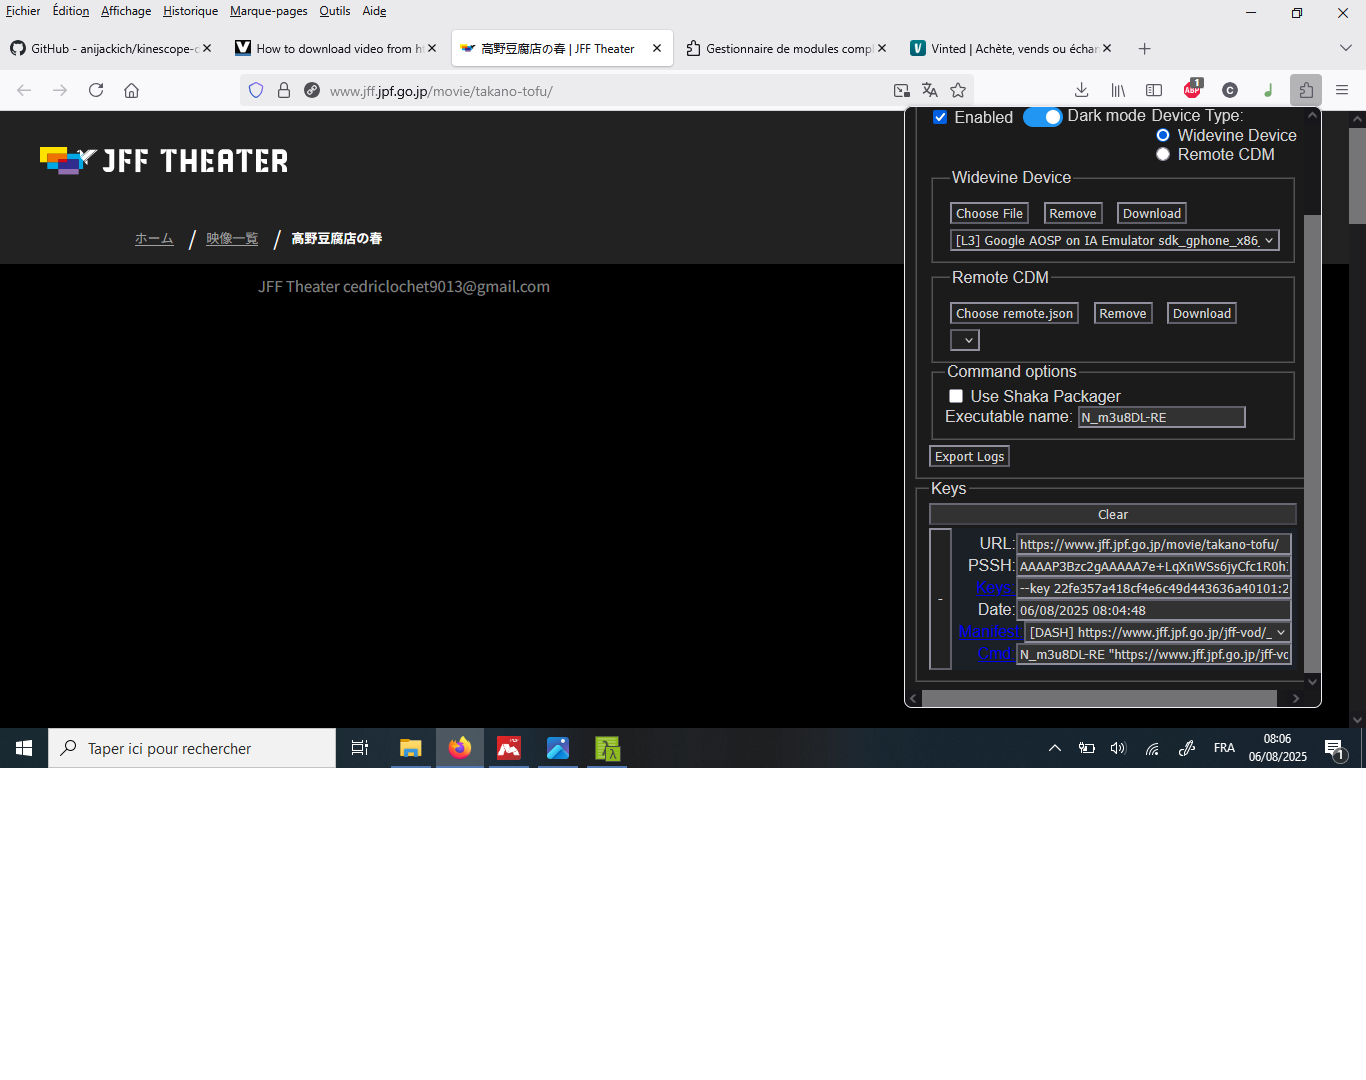Open Picture-in-Picture icon in address bar
The image size is (1366, 1080).
click(902, 90)
